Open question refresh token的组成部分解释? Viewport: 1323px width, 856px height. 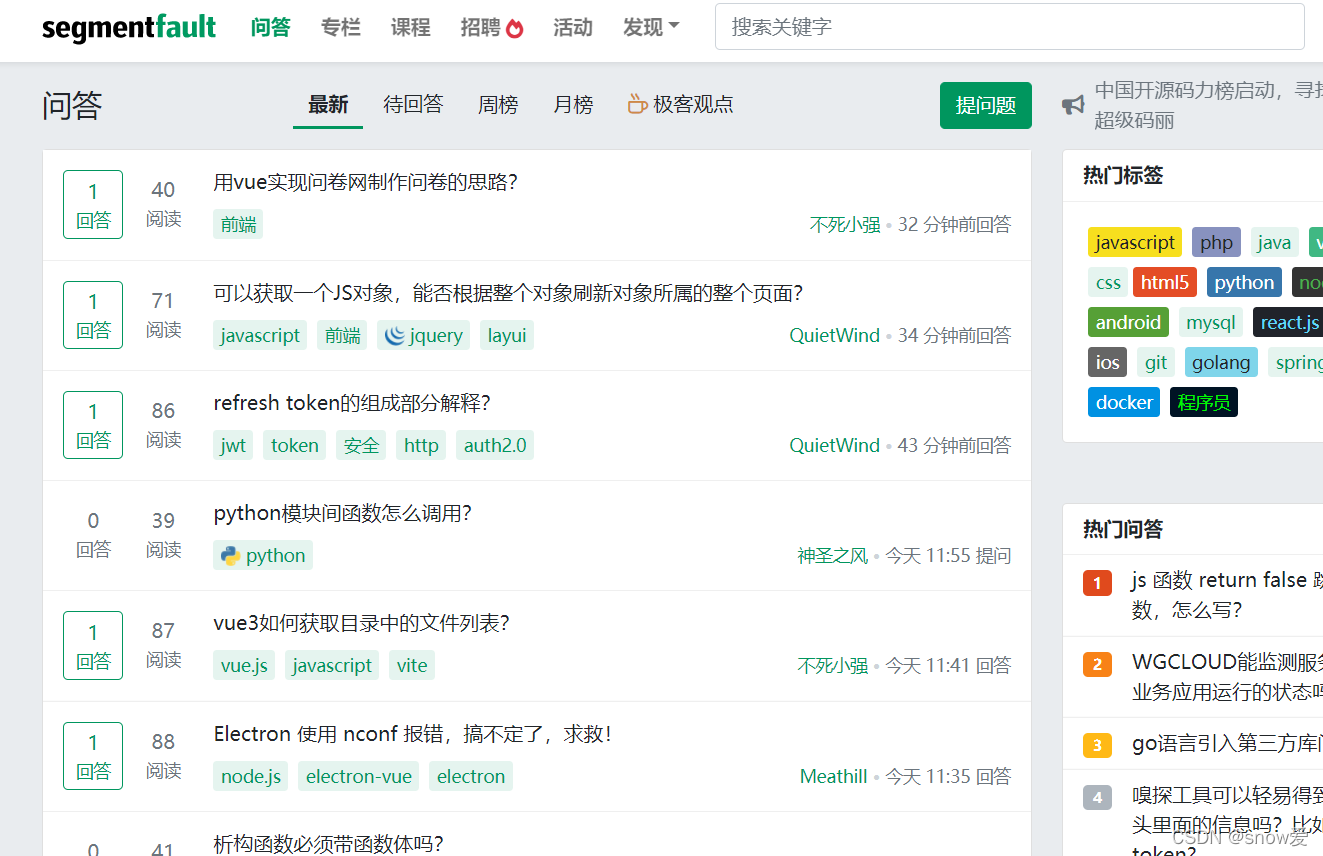pyautogui.click(x=352, y=402)
